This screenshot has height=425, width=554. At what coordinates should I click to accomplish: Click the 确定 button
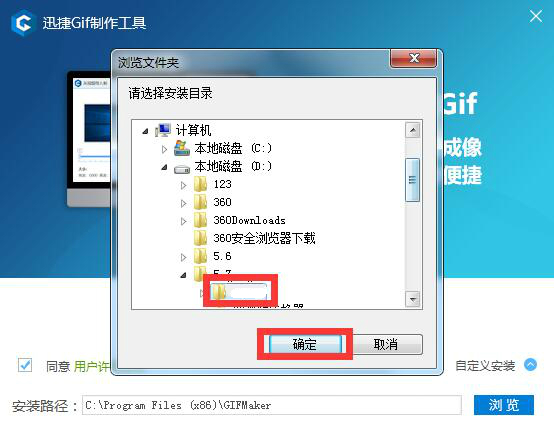[305, 344]
